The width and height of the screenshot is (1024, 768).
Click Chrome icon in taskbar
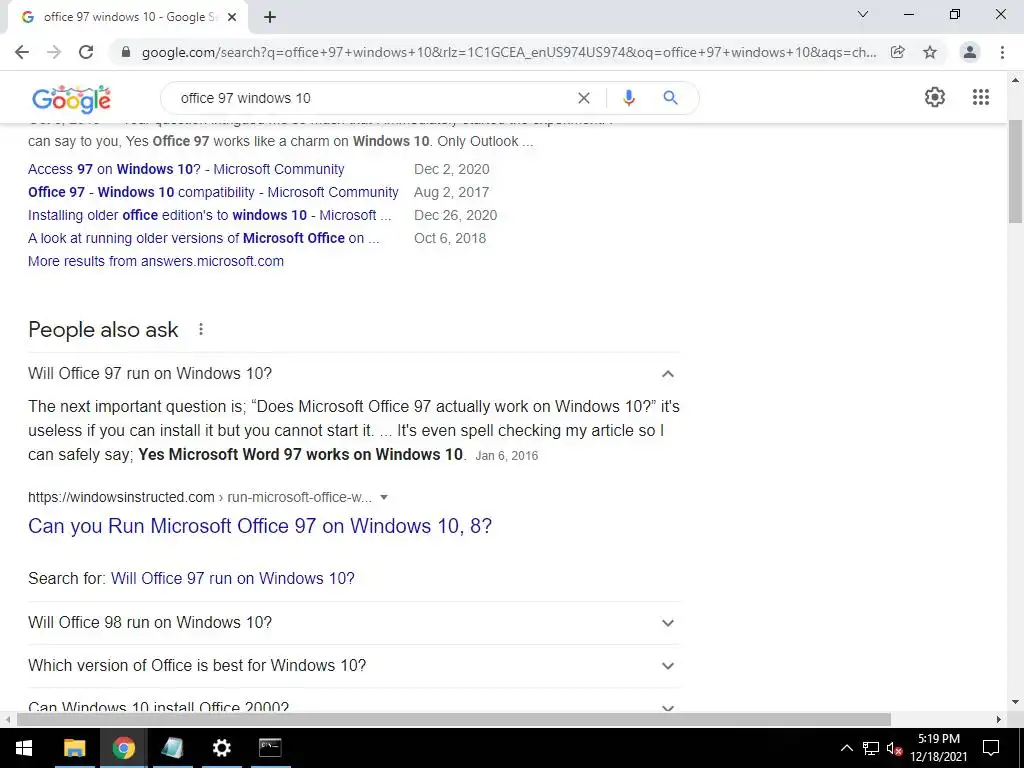[123, 748]
